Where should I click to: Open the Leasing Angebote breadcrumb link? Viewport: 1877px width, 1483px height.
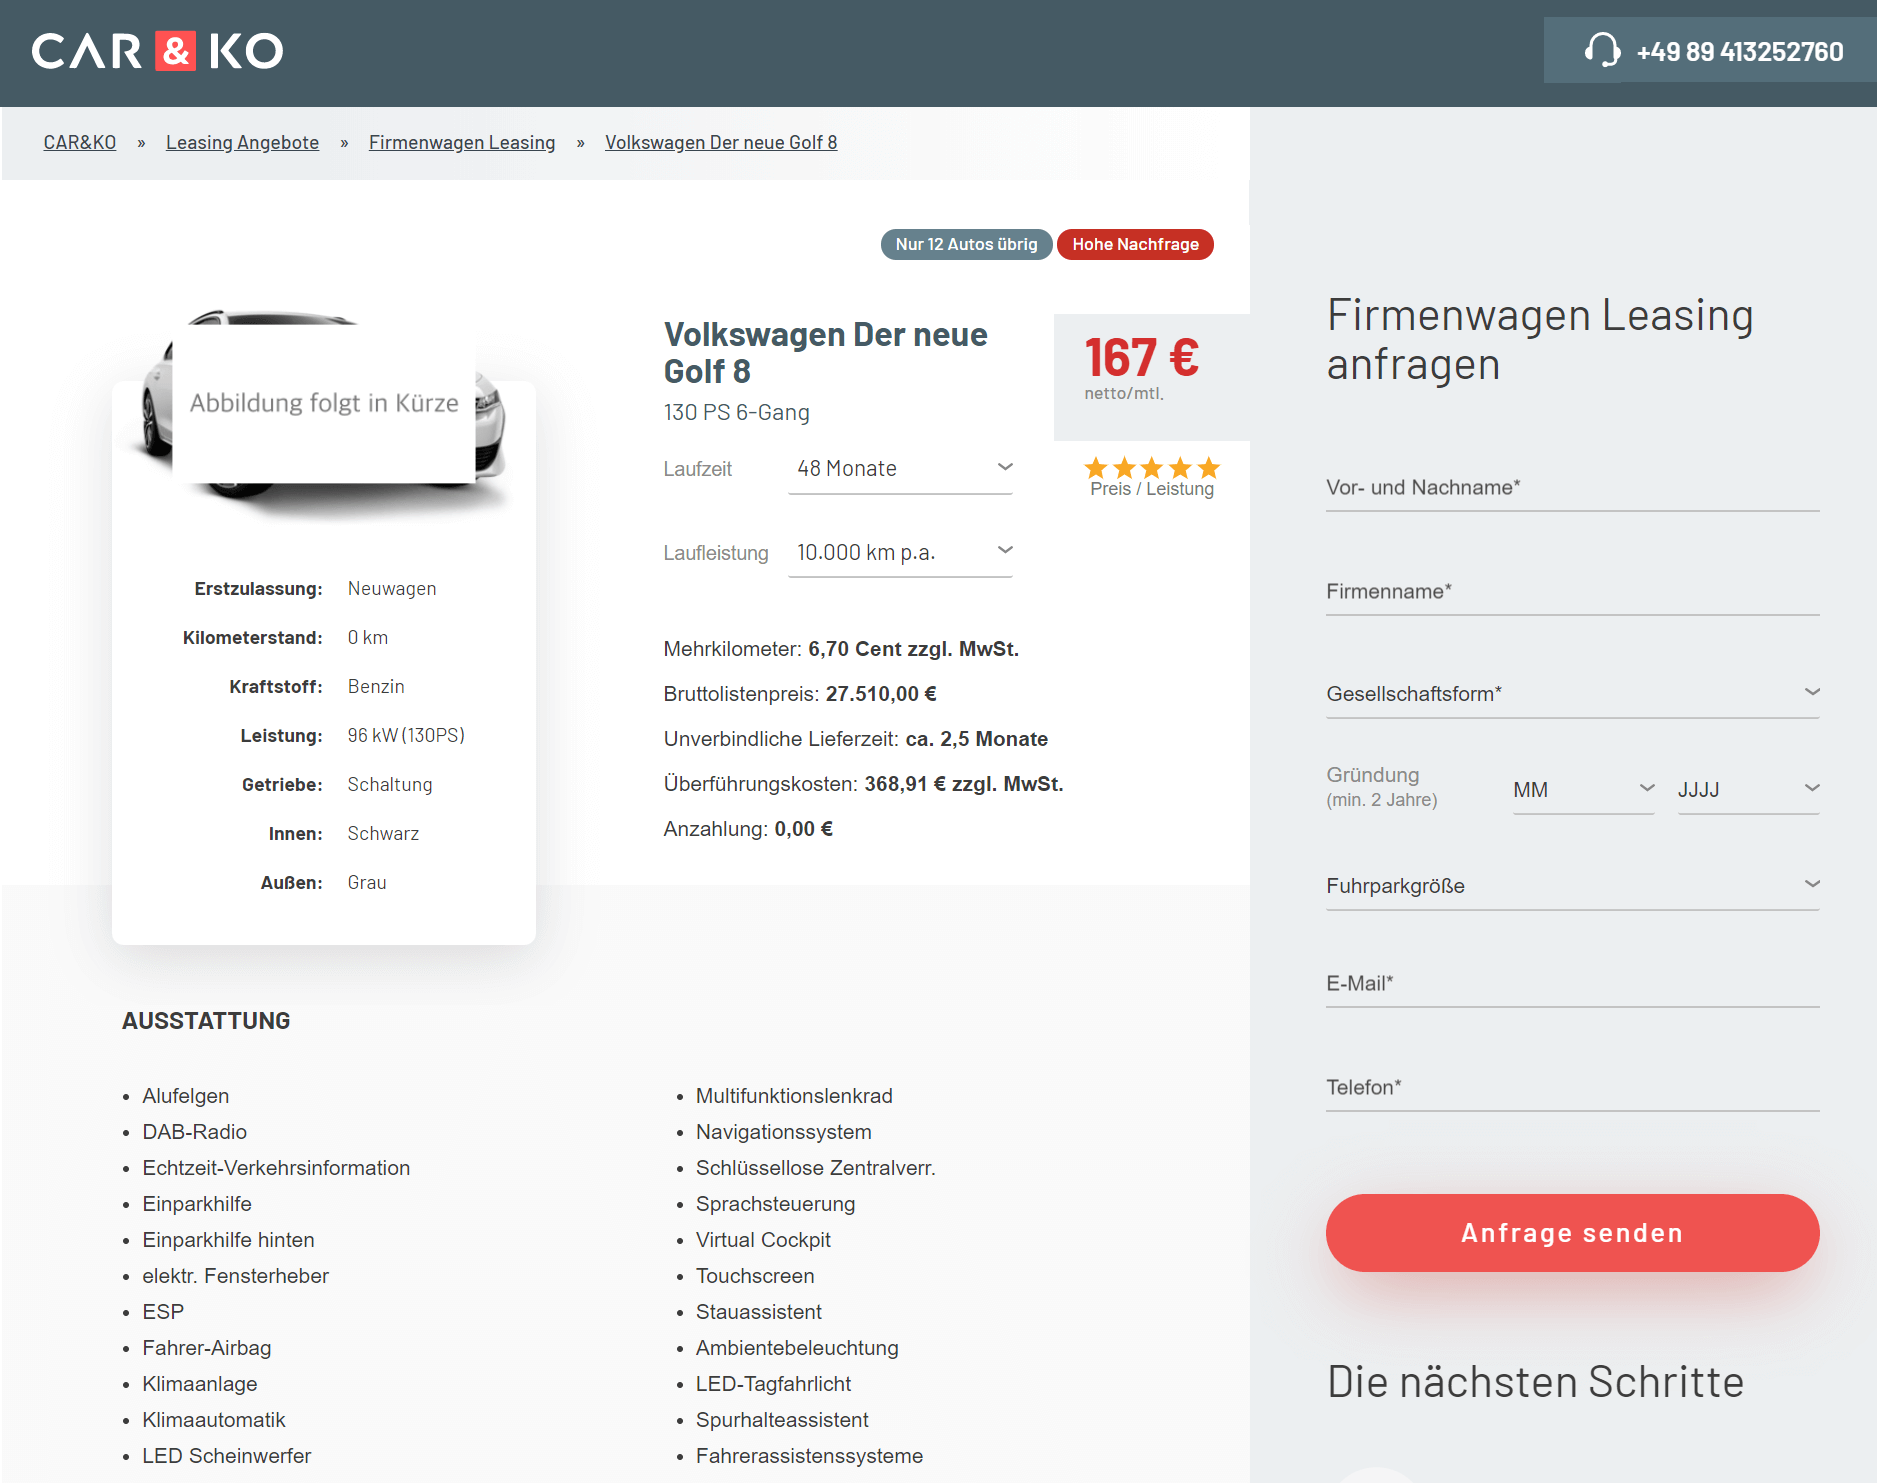(242, 142)
